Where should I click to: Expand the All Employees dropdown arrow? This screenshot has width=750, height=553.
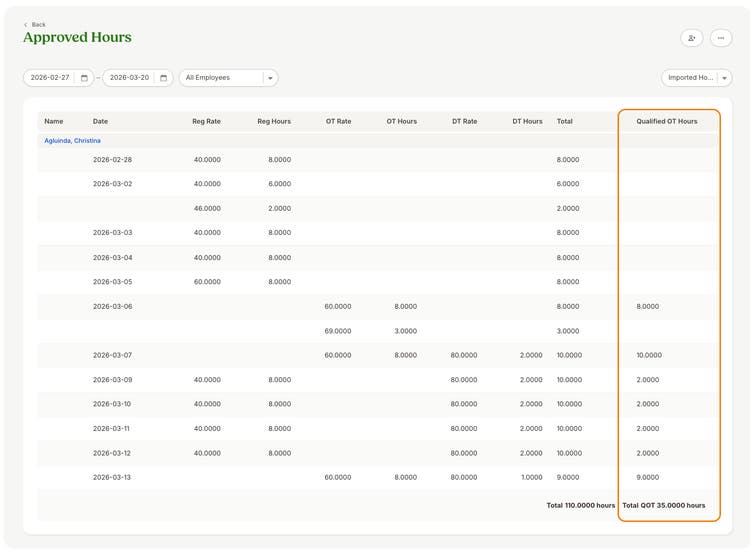270,78
